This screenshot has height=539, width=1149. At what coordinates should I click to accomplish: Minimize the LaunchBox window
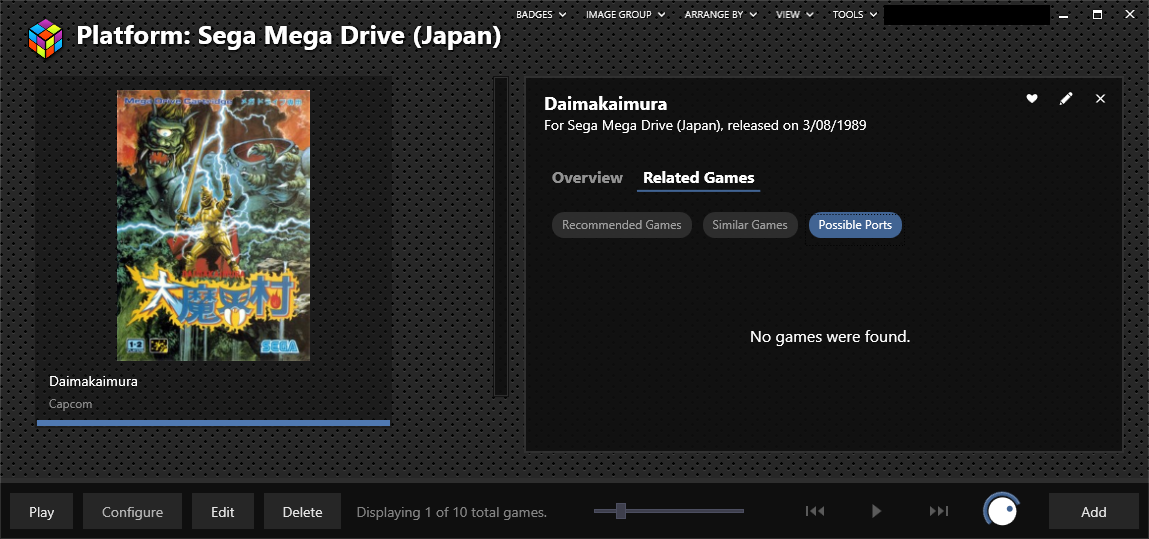pos(1064,15)
